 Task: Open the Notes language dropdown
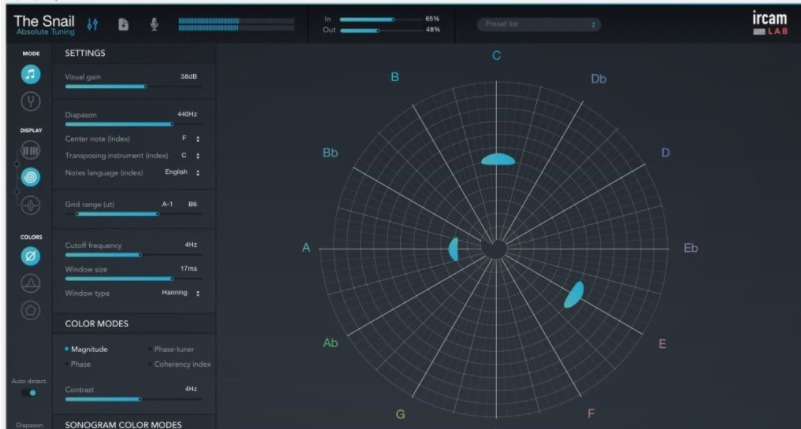(182, 173)
